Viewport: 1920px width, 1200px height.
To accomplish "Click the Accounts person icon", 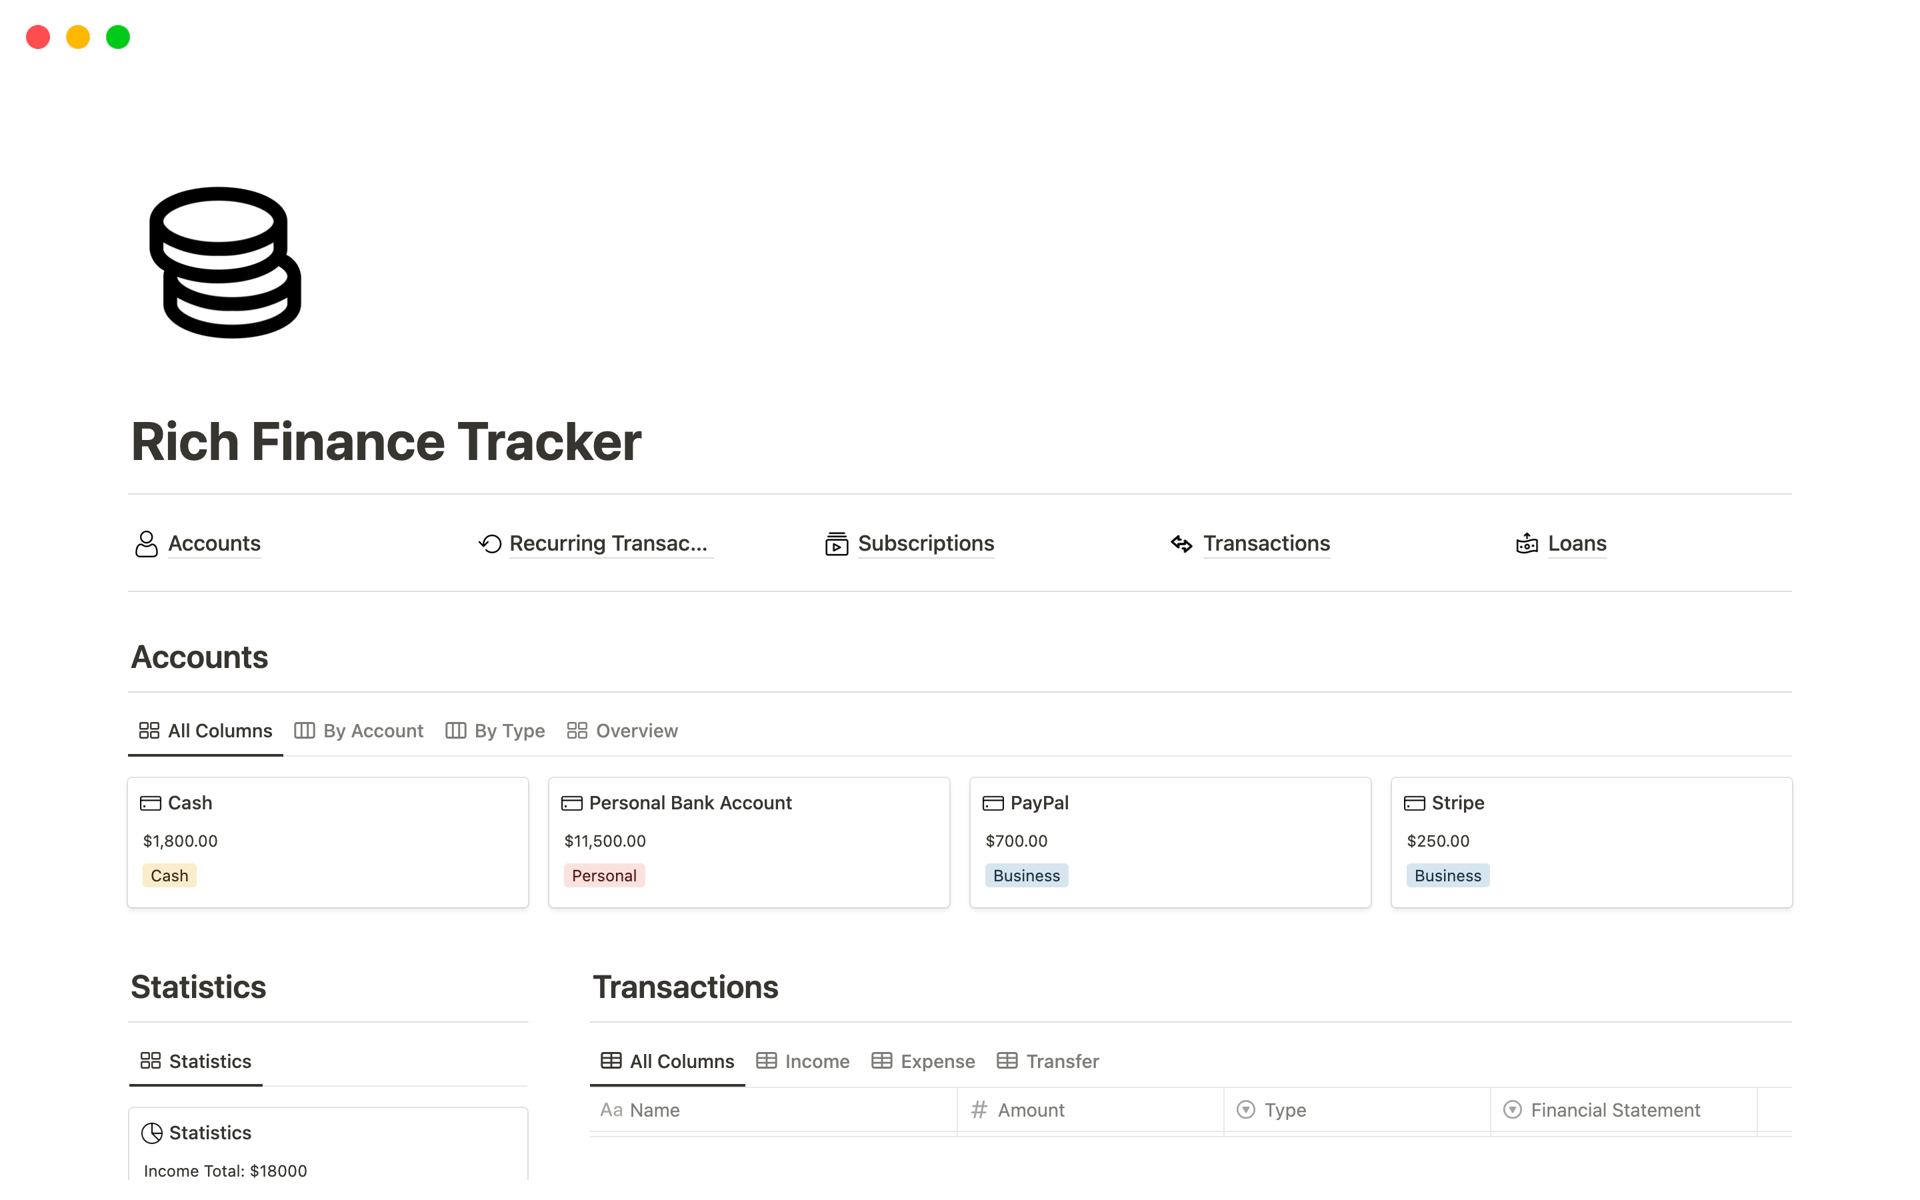I will click(146, 544).
